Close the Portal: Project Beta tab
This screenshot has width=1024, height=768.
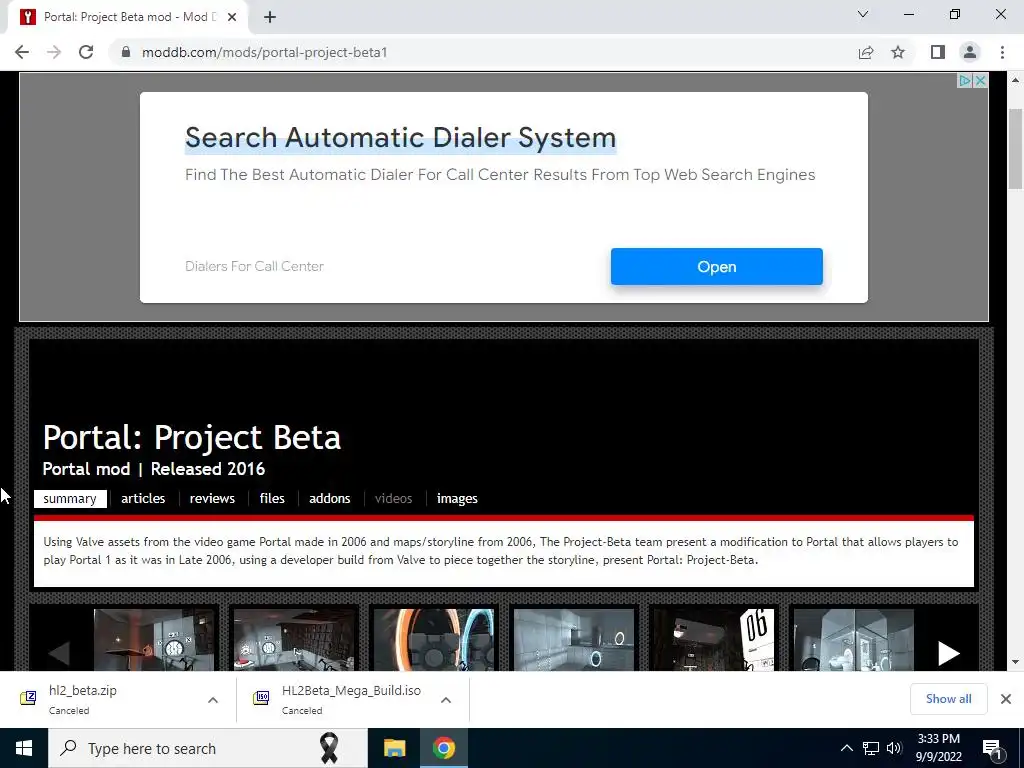[x=232, y=17]
